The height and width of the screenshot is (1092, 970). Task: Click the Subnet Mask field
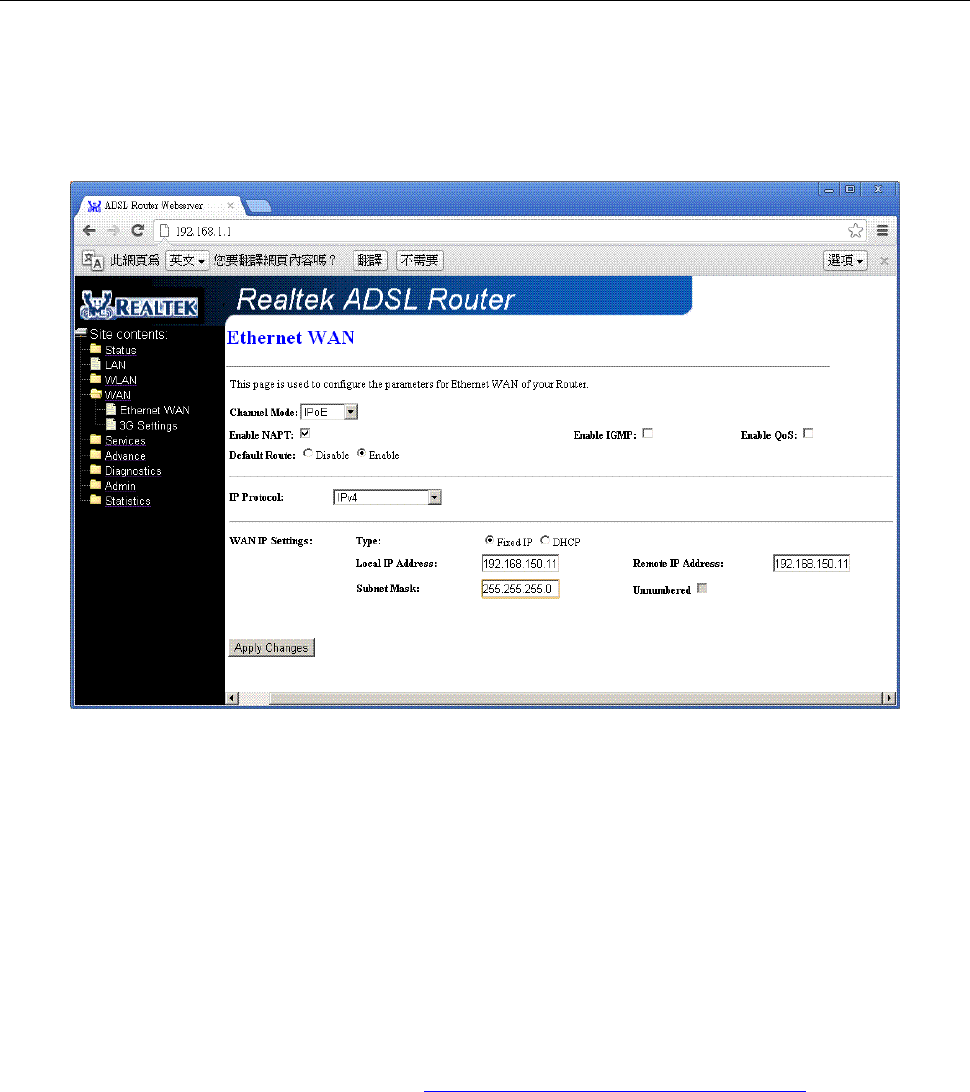pyautogui.click(x=520, y=588)
